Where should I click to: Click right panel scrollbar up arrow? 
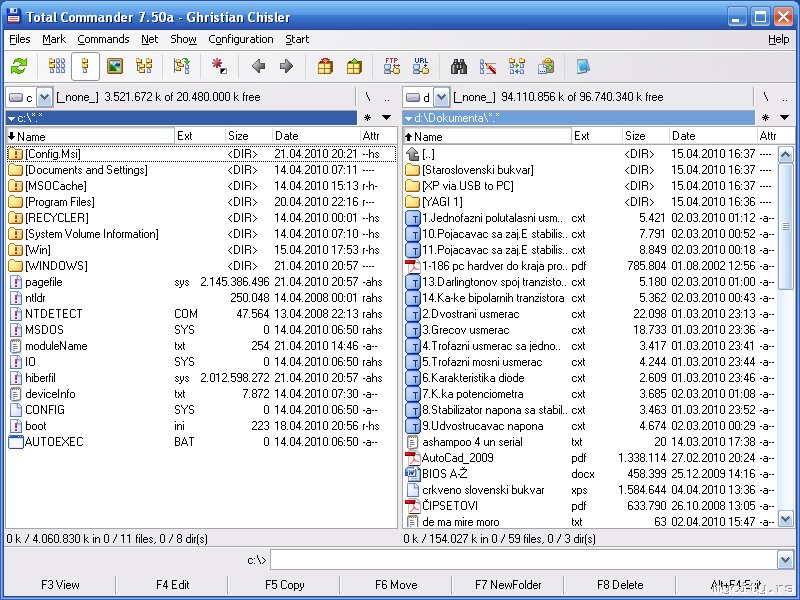(x=785, y=154)
